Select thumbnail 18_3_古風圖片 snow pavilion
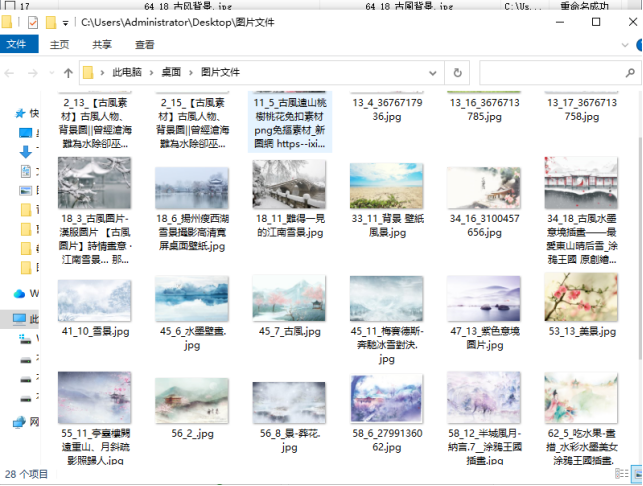Image resolution: width=643 pixels, height=486 pixels. (x=94, y=183)
